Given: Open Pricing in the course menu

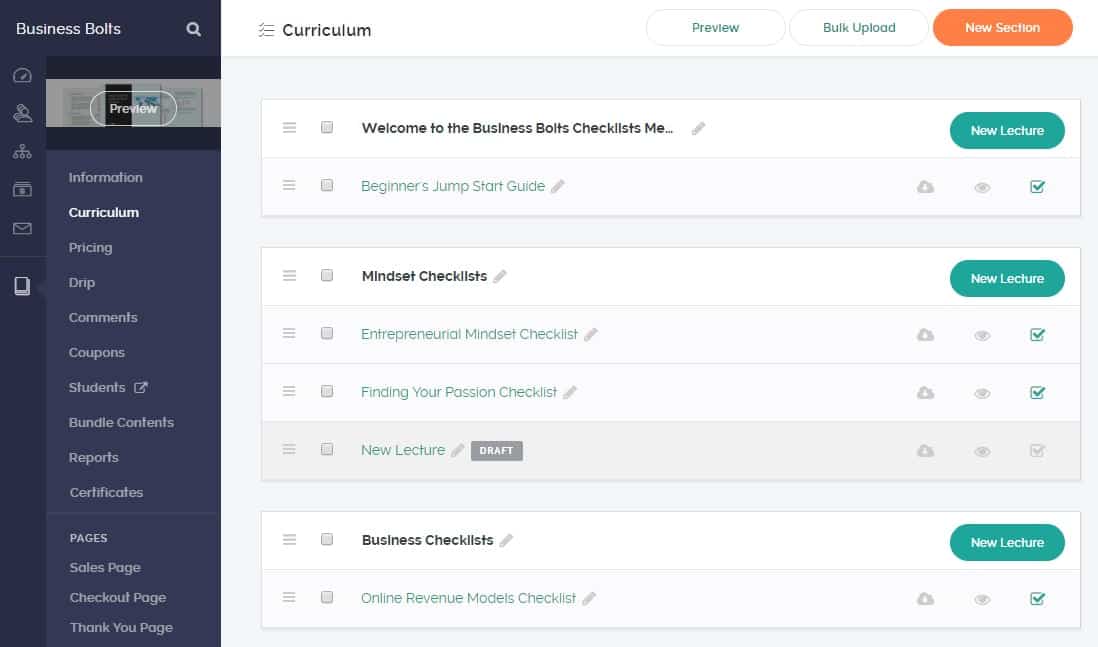Looking at the screenshot, I should click(x=90, y=247).
